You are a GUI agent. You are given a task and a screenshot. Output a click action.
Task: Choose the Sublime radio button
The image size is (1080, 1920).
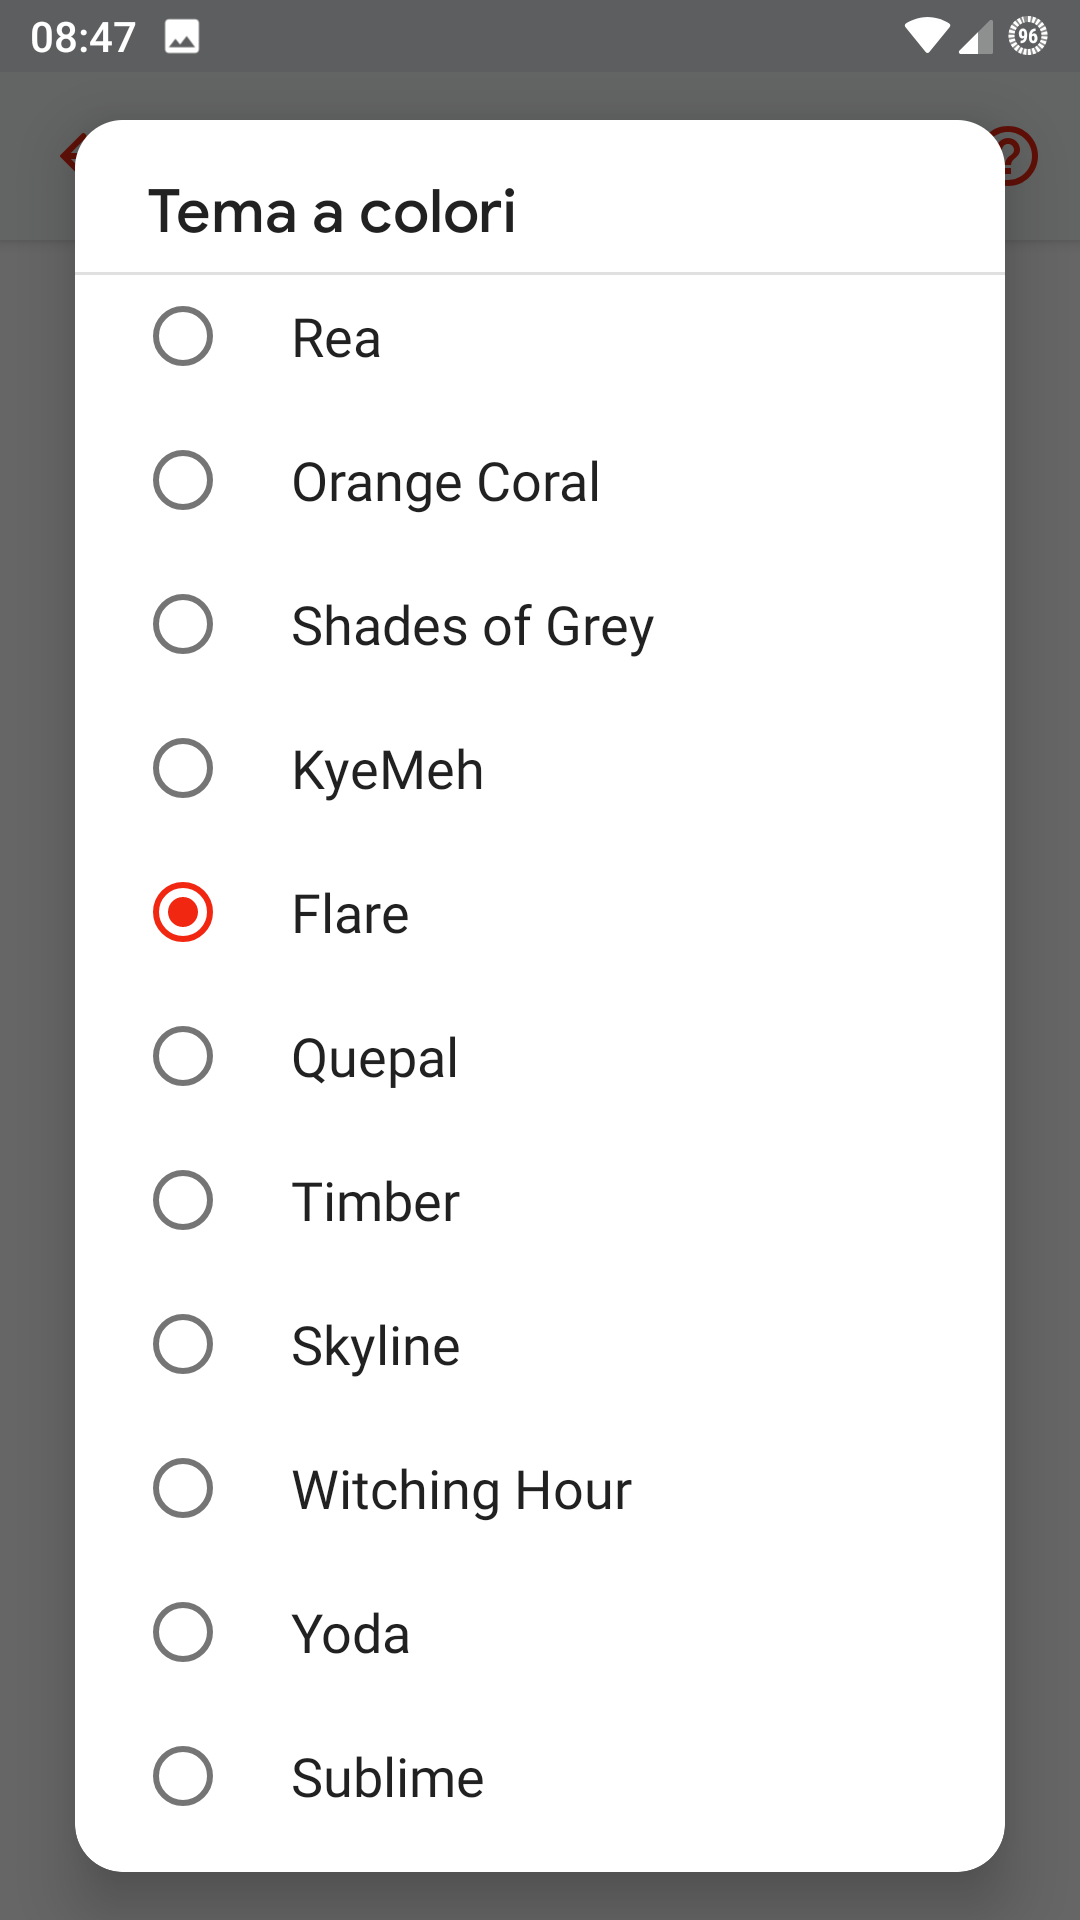(183, 1776)
